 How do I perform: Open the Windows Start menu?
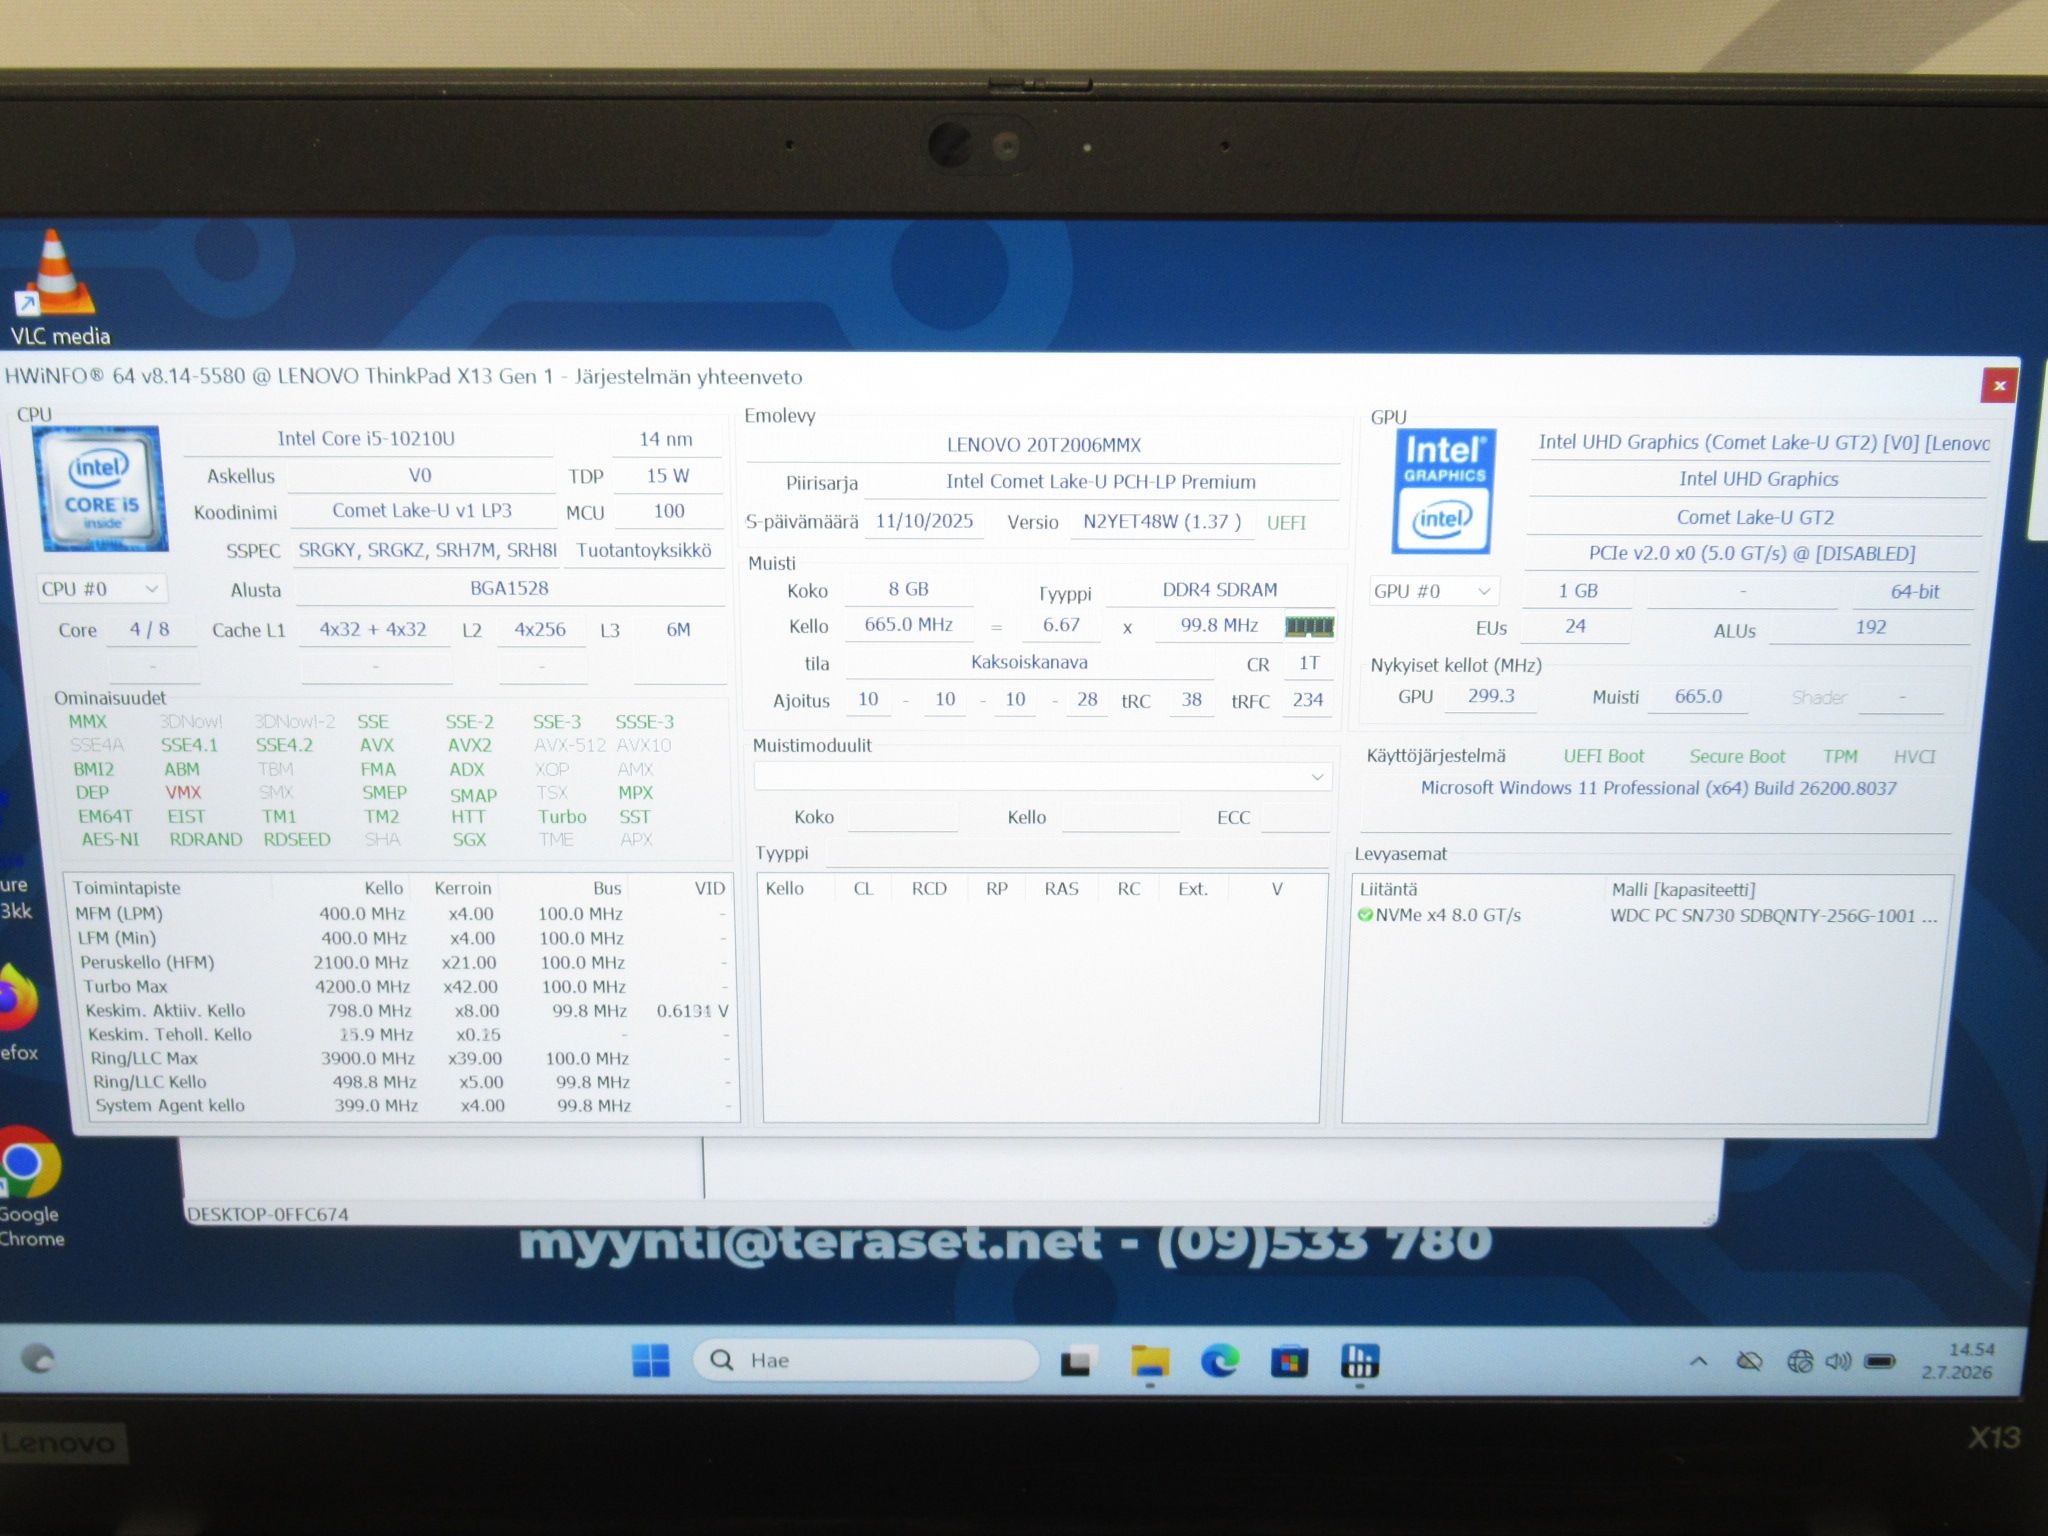[x=651, y=1360]
